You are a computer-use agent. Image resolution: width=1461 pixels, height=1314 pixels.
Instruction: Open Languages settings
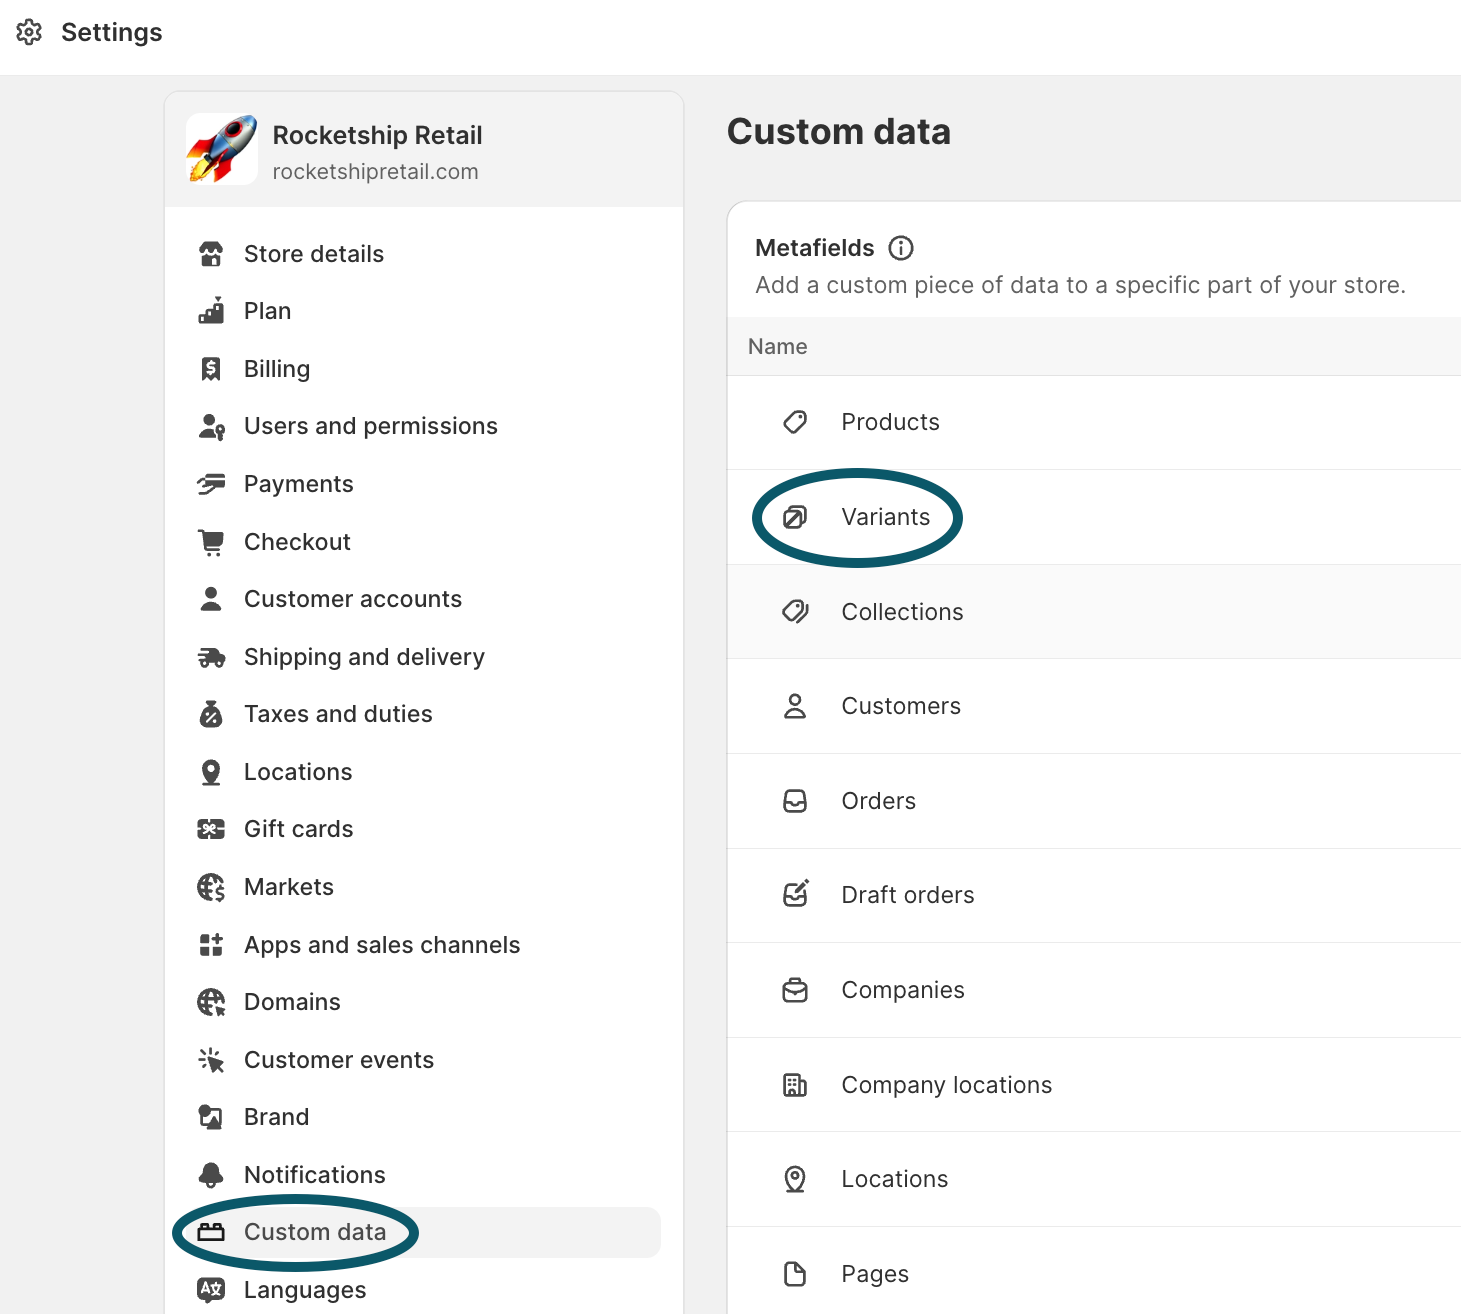click(304, 1290)
